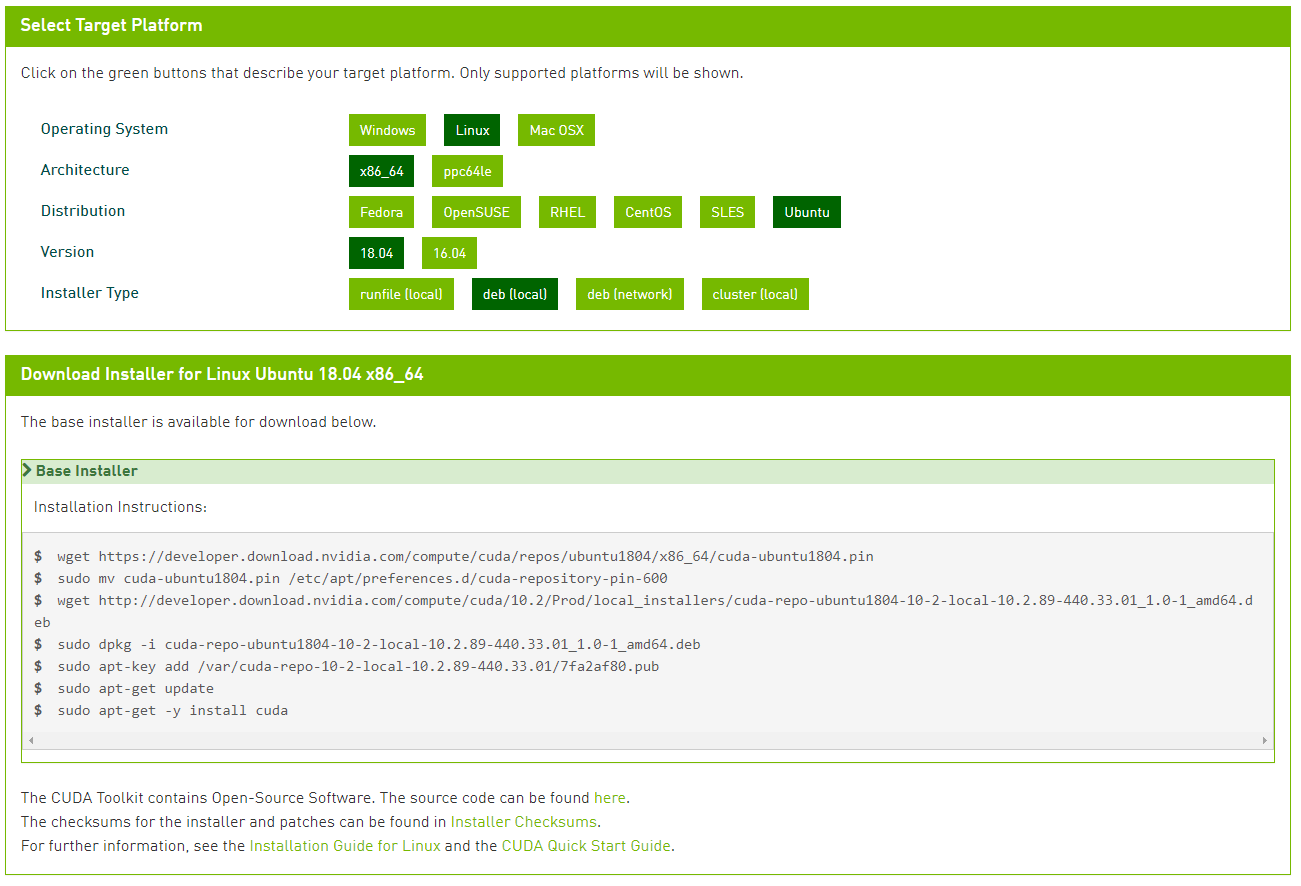The width and height of the screenshot is (1301, 886).
Task: Select the Linux operating system button
Action: [x=472, y=130]
